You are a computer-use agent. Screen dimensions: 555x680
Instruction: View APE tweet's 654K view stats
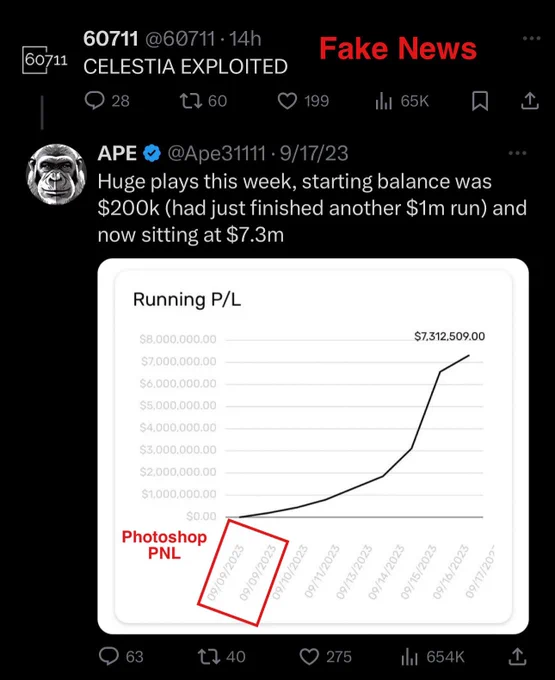pyautogui.click(x=433, y=656)
